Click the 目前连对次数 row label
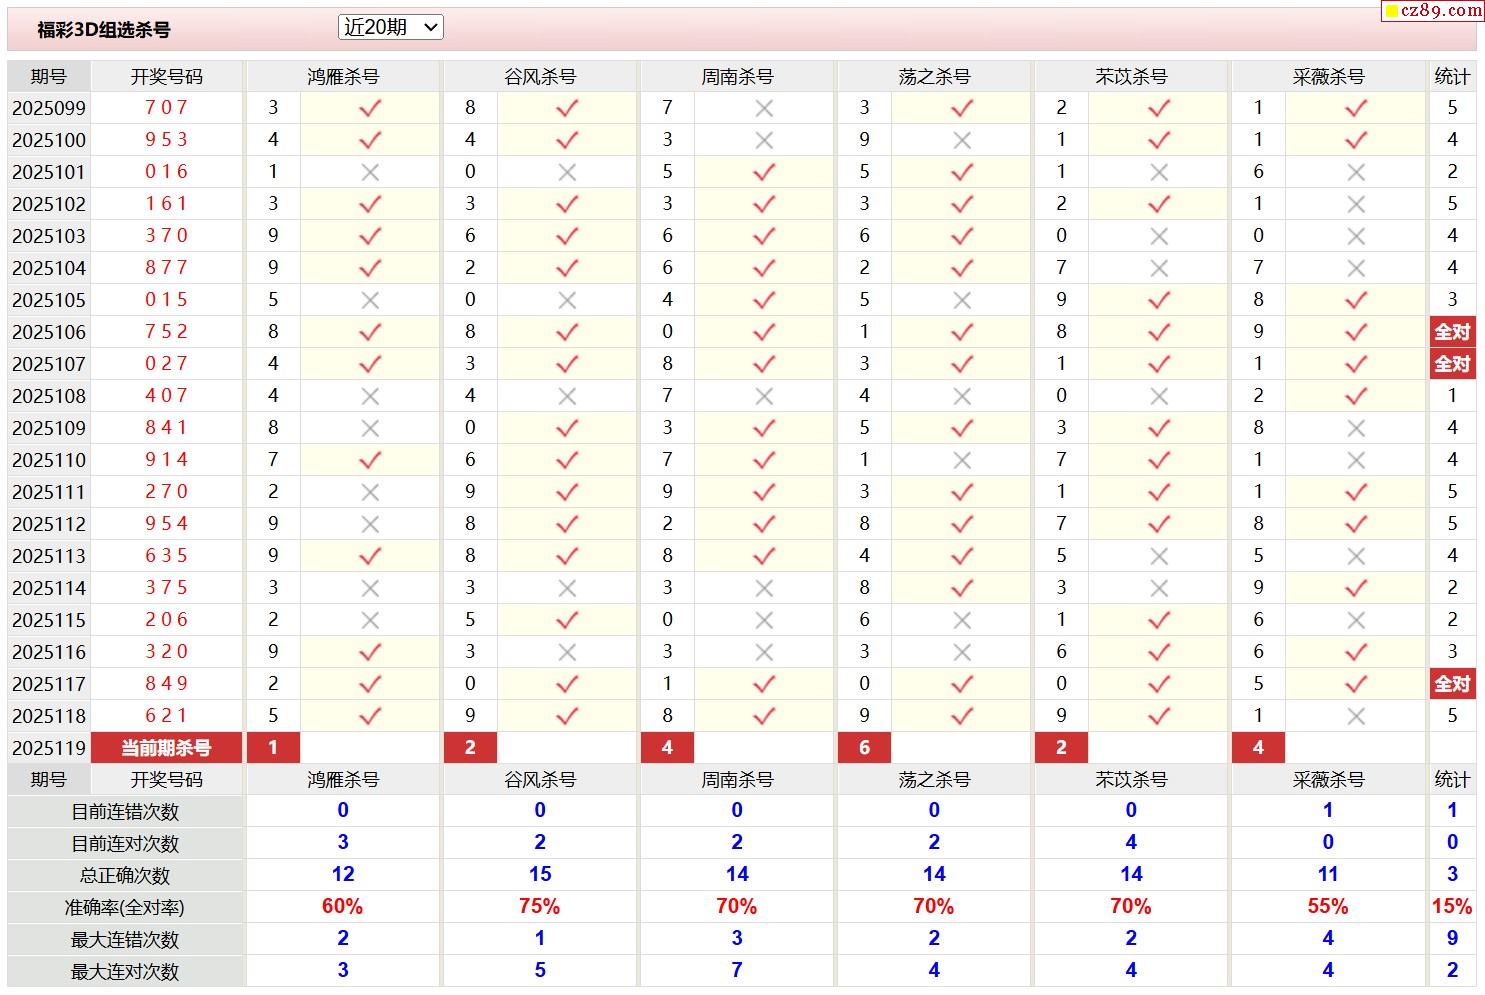Screen dimensions: 1485x995 click(125, 844)
